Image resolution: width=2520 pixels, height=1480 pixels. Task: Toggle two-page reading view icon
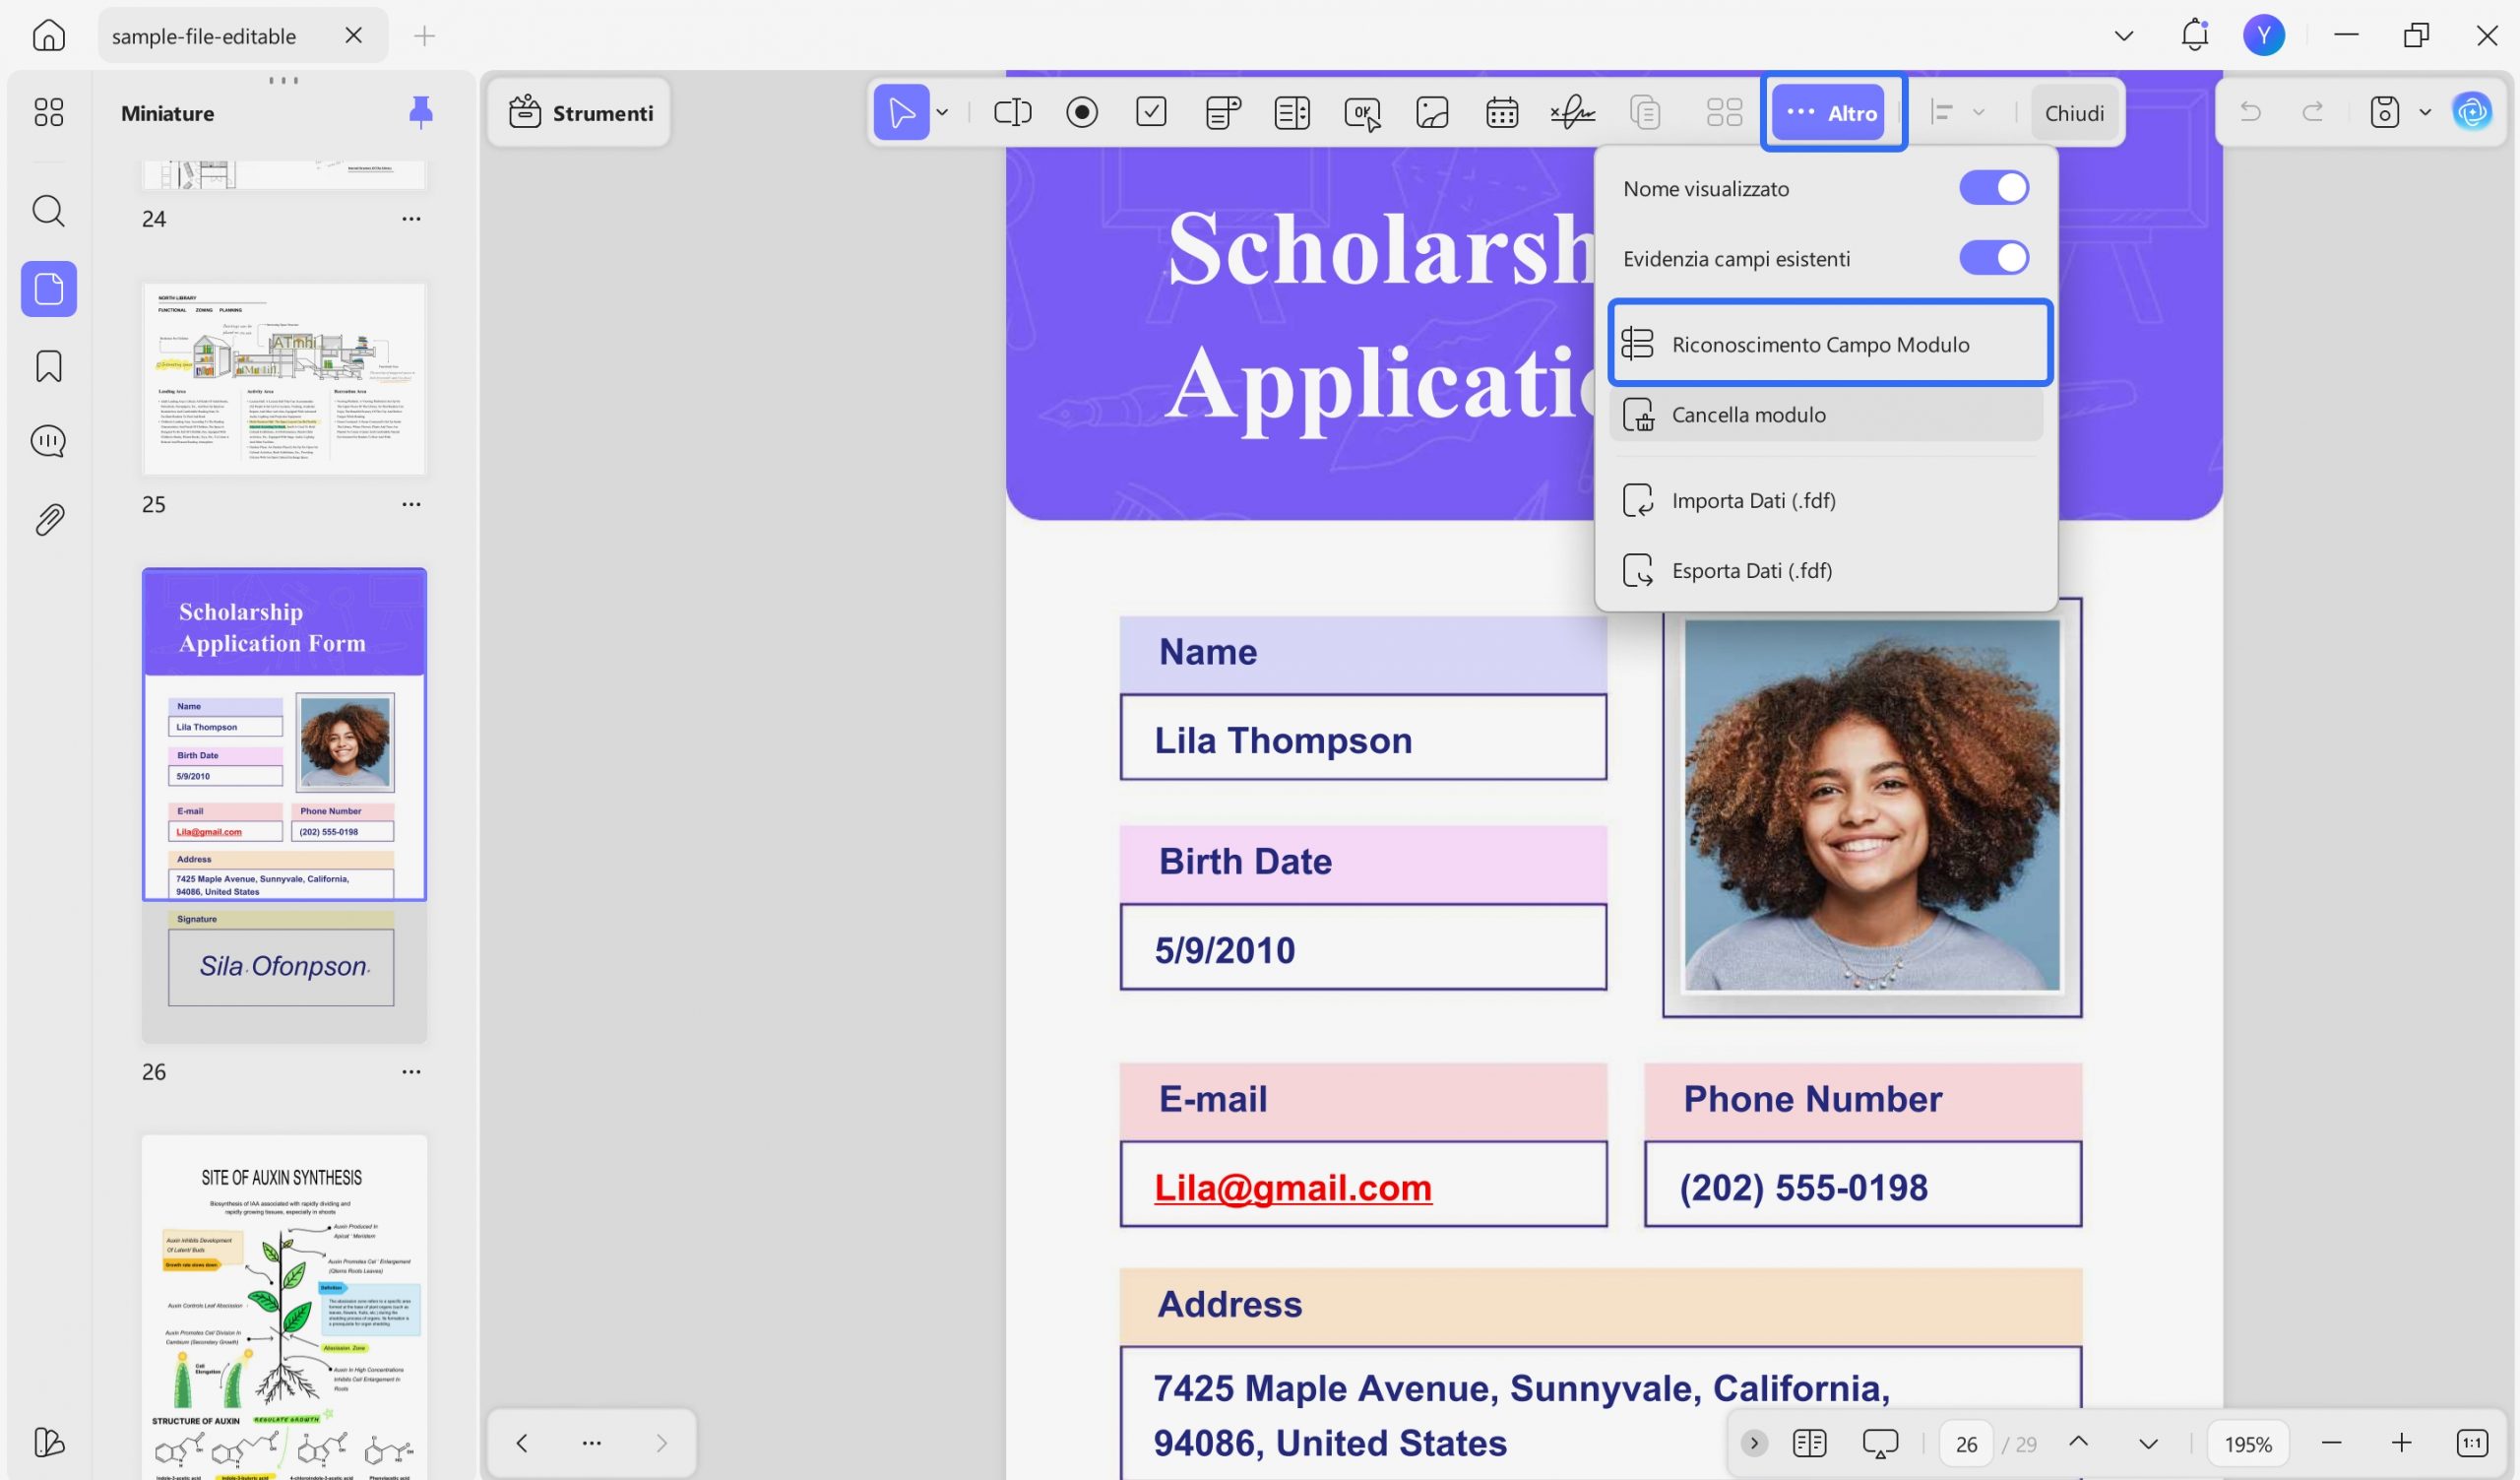click(x=1809, y=1443)
